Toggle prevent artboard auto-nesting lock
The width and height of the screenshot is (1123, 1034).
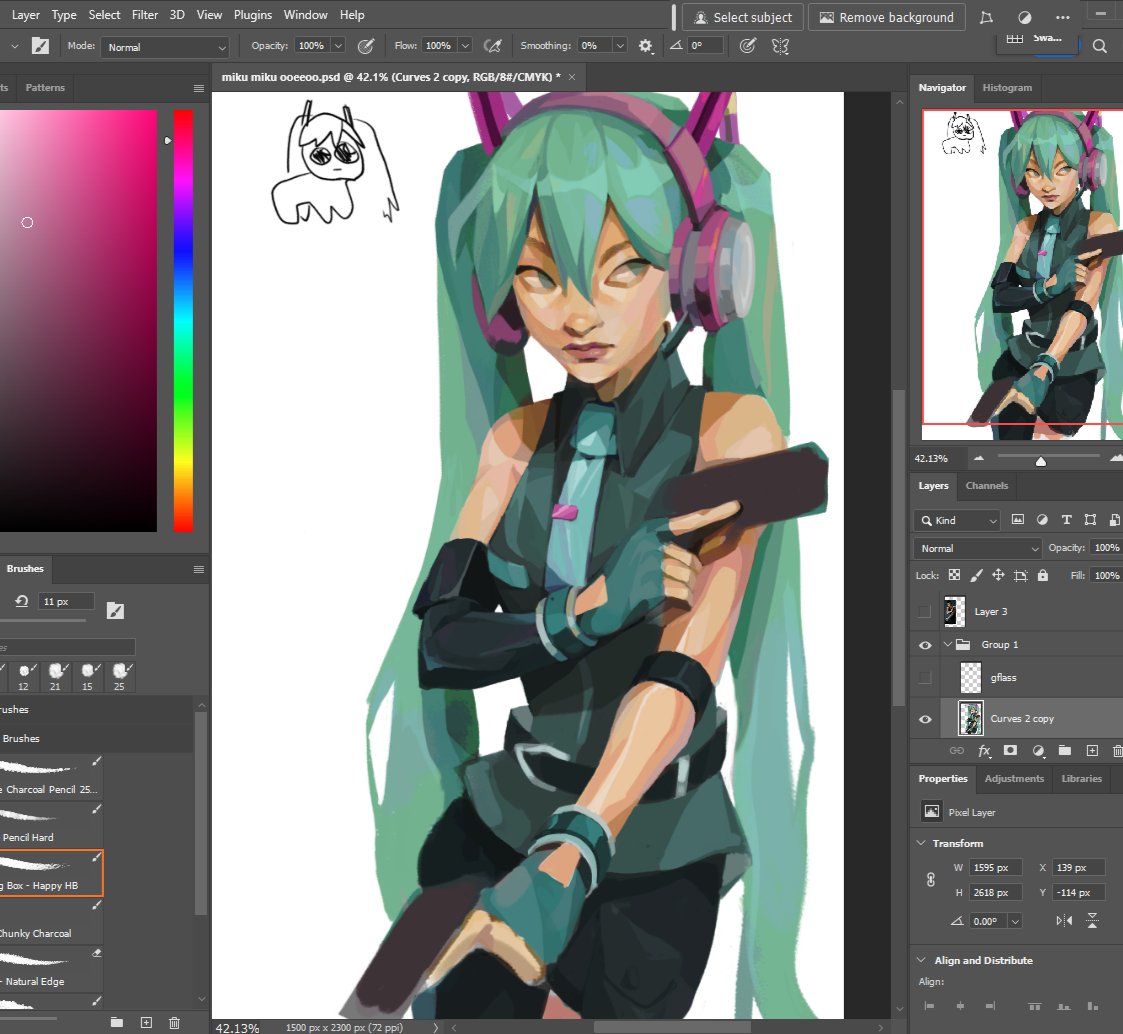(1021, 575)
